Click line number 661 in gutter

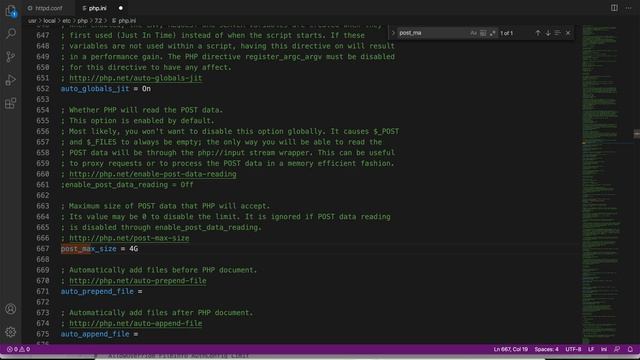(x=42, y=184)
